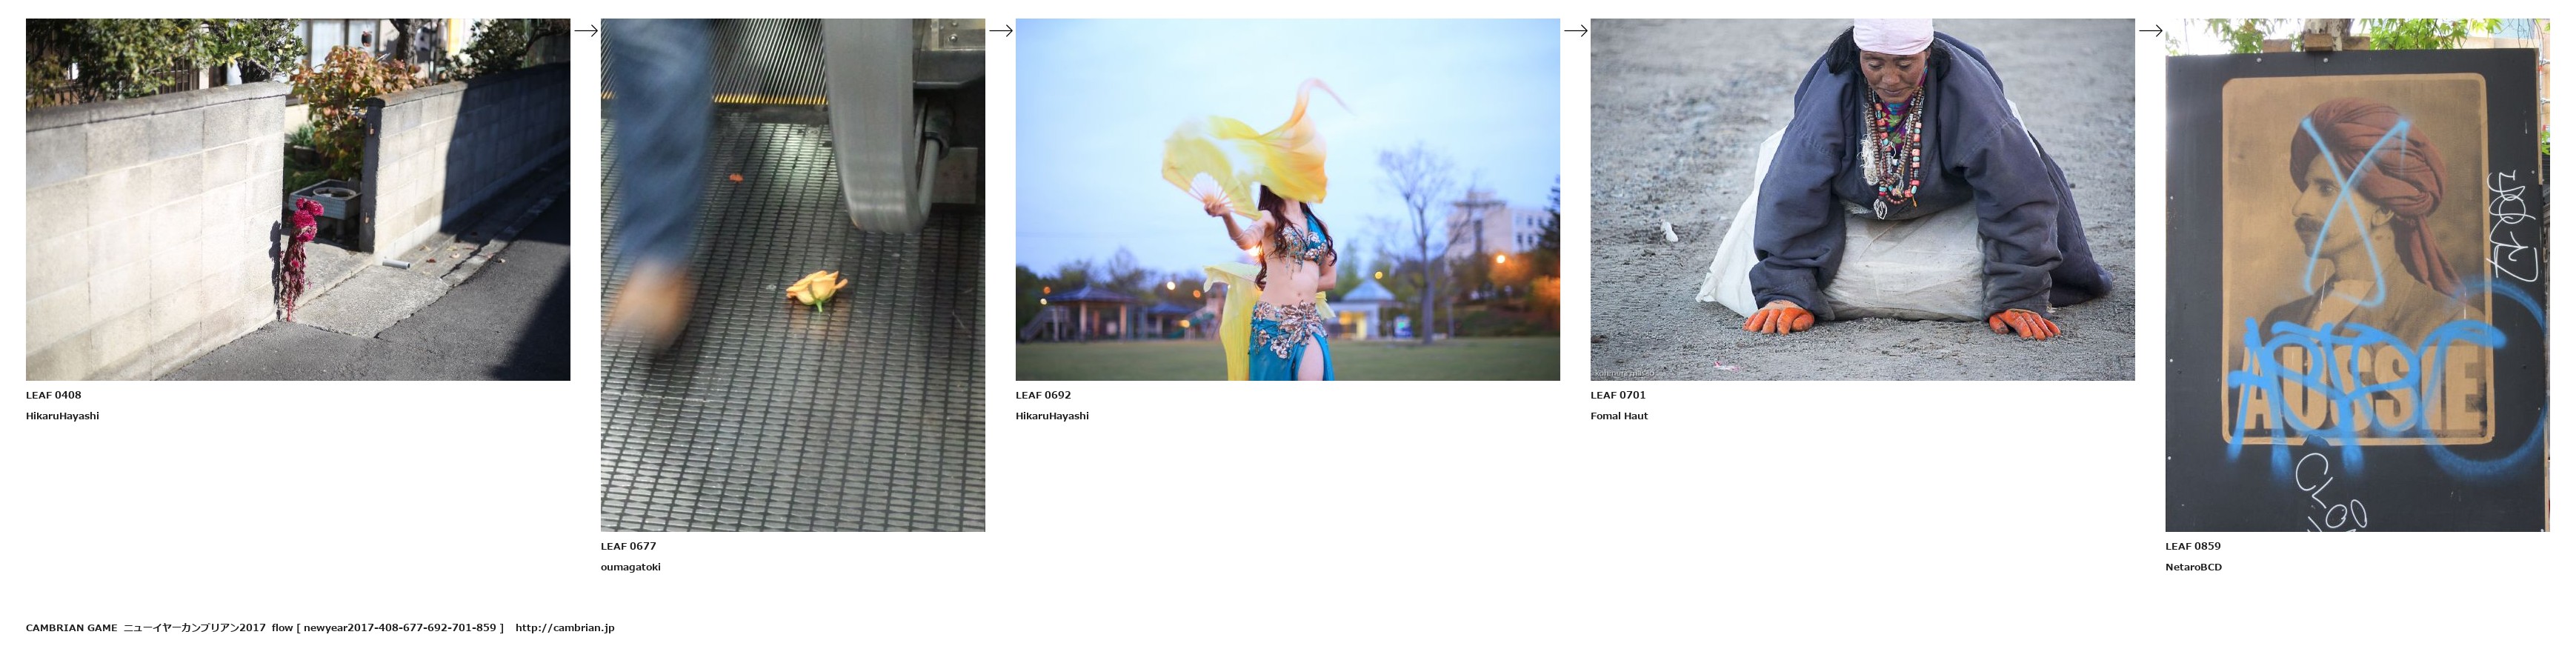The image size is (2576, 646).
Task: Open the yellow rose on escalator photo
Action: (792, 275)
